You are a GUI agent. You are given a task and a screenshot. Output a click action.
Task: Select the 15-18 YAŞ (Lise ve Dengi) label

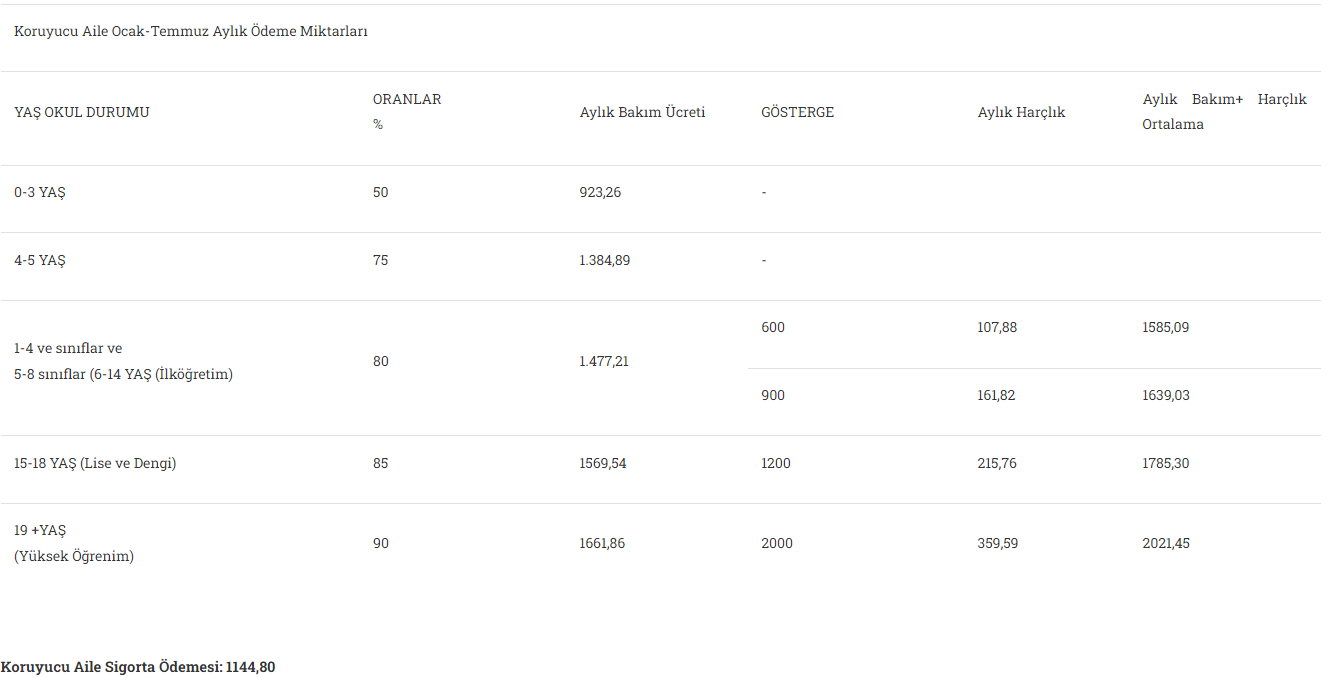point(95,463)
